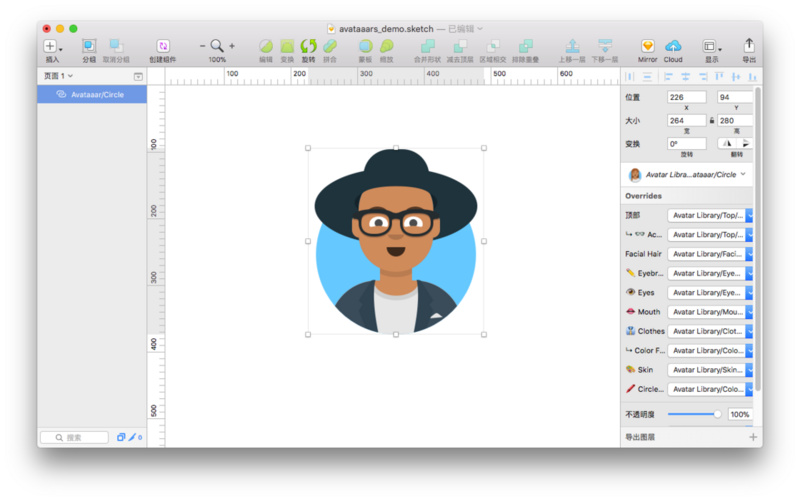Collapse the pages list toggle button

click(x=138, y=77)
